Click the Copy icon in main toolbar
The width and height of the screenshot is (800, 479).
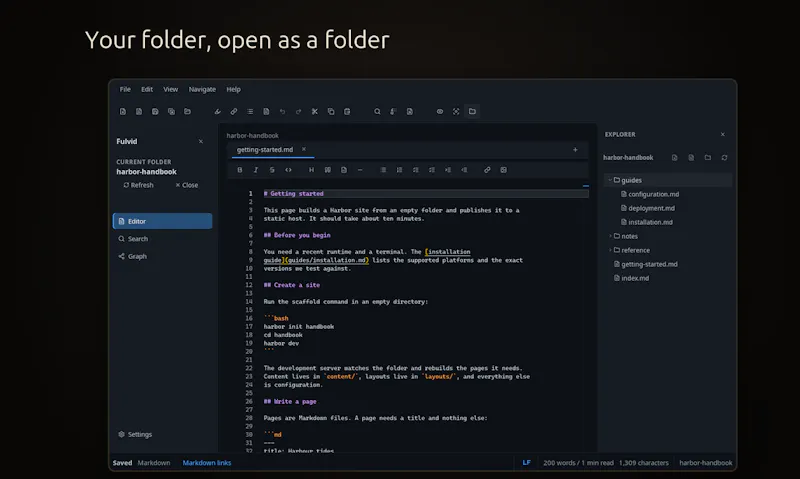pos(331,111)
